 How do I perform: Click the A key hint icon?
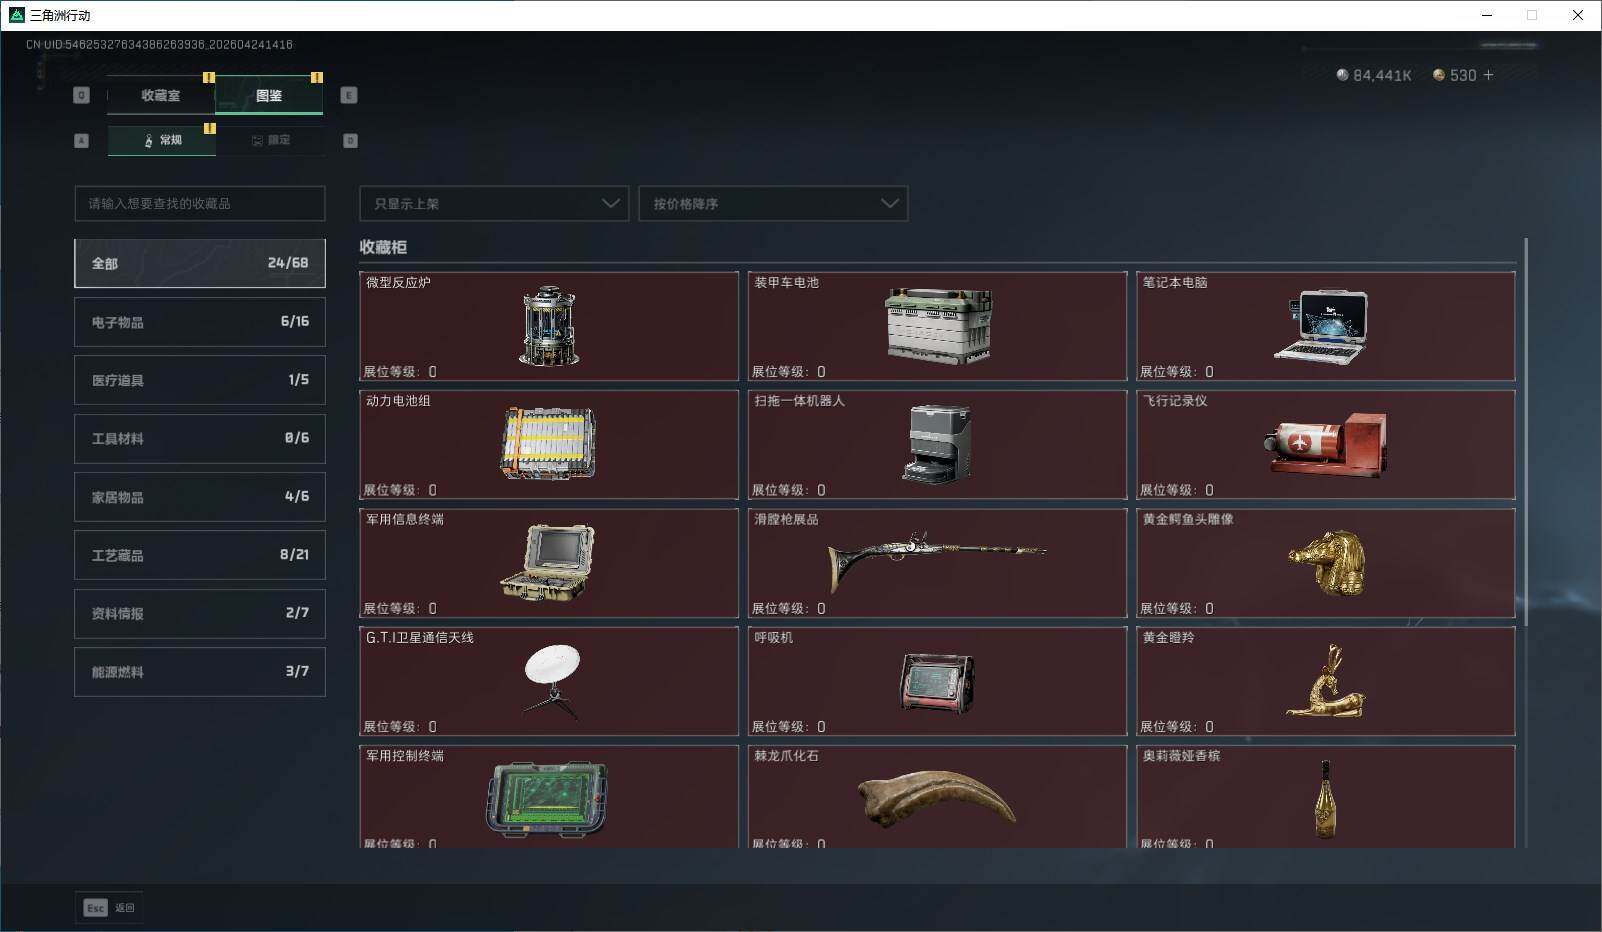pyautogui.click(x=82, y=141)
